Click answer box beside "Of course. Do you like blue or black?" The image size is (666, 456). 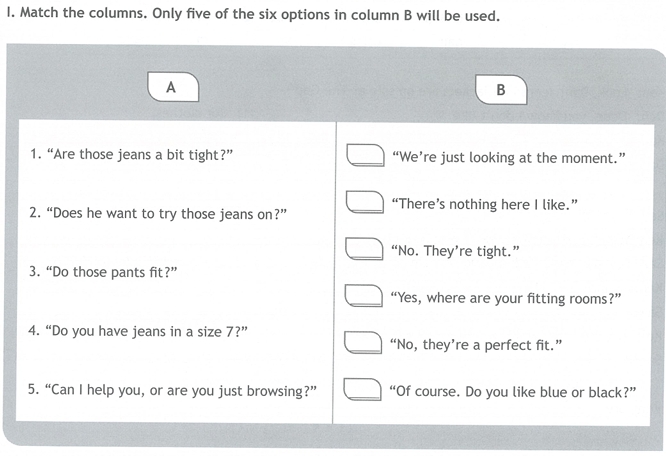coord(362,389)
